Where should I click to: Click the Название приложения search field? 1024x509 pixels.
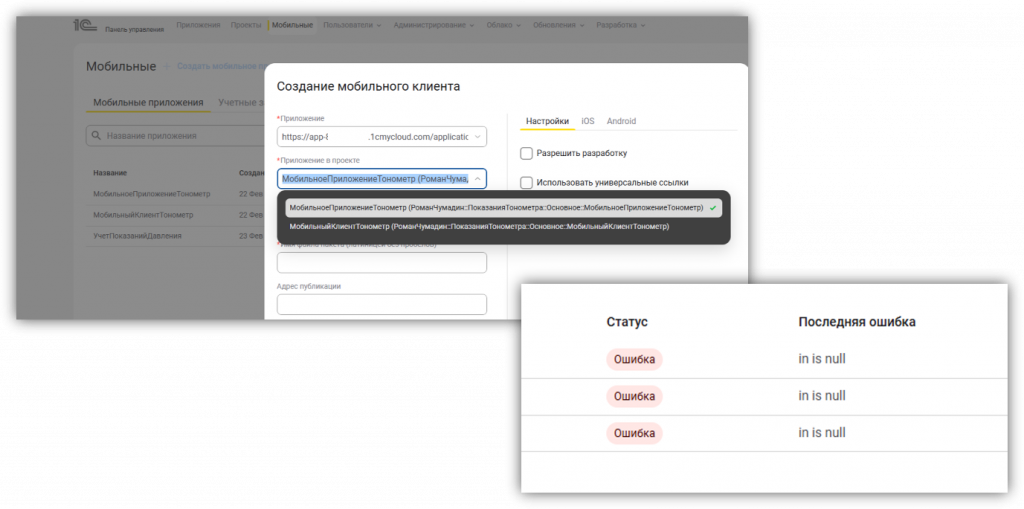[x=175, y=136]
